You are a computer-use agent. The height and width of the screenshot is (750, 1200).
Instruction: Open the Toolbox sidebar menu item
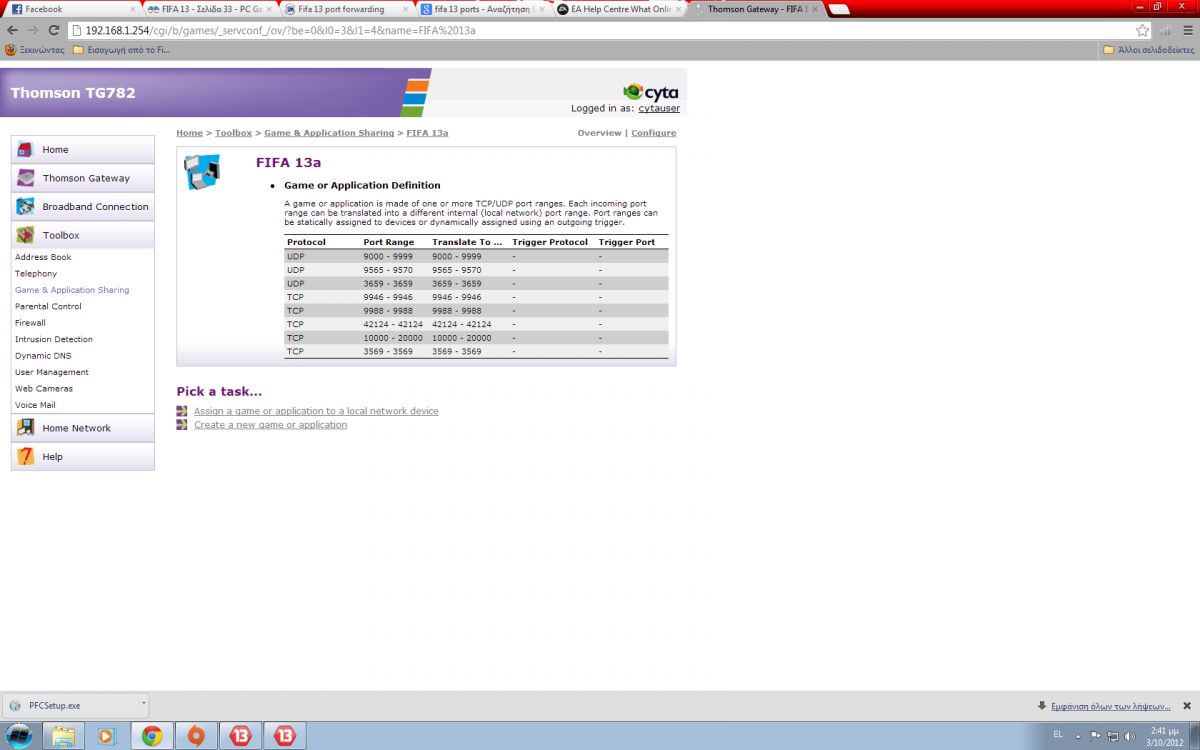point(83,235)
